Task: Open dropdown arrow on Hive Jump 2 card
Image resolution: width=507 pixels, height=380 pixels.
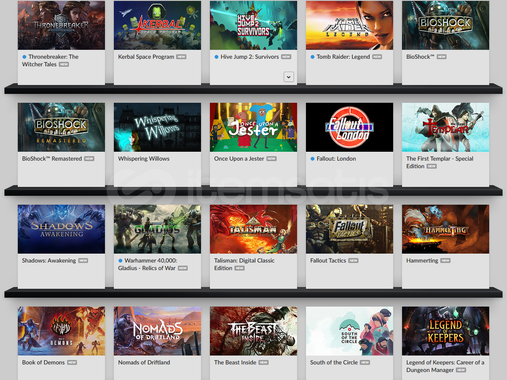Action: tap(289, 77)
